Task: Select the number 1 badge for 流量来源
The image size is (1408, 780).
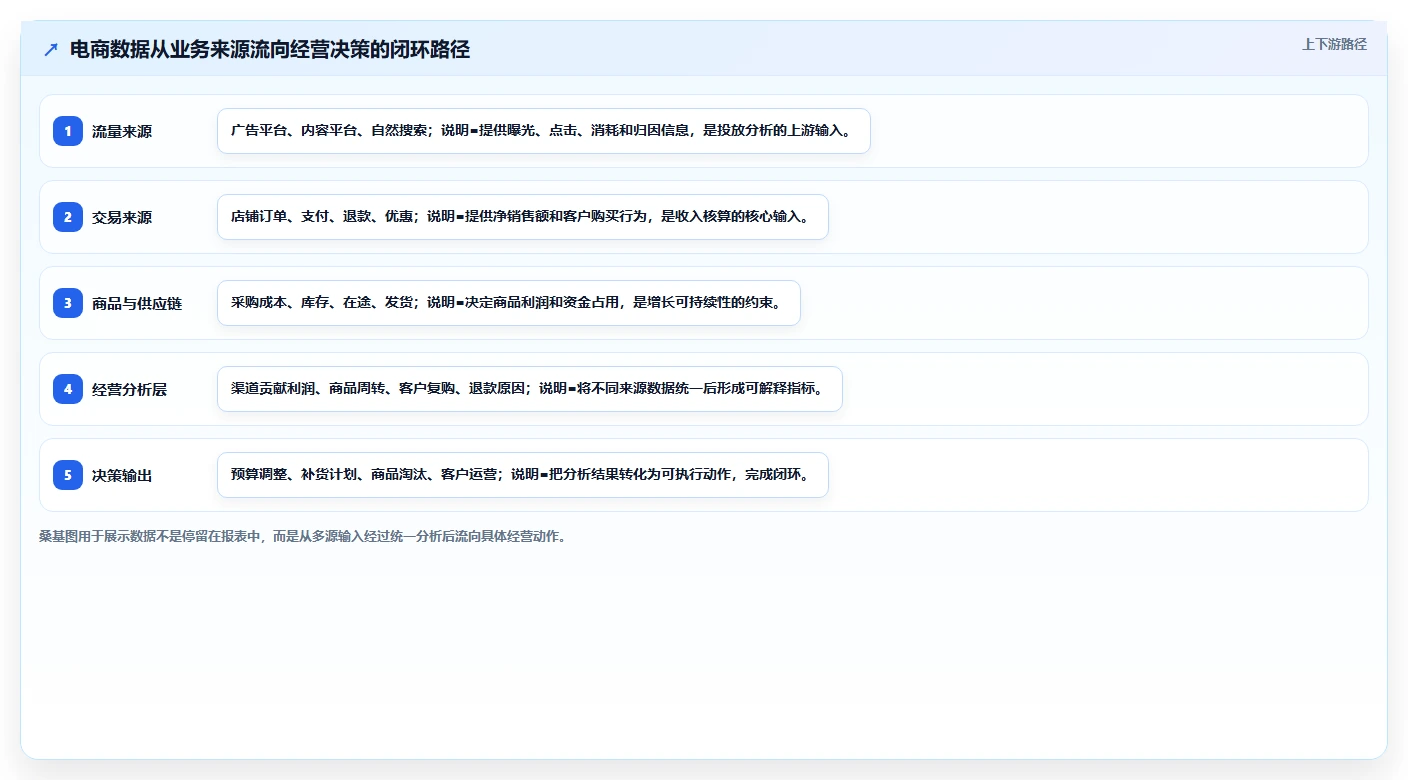Action: pos(68,131)
